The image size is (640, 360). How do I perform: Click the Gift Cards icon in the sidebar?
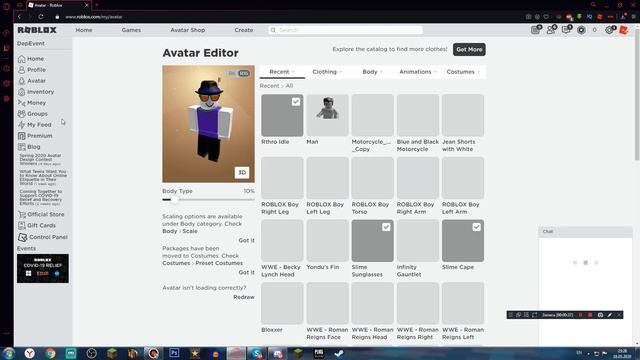pos(22,225)
